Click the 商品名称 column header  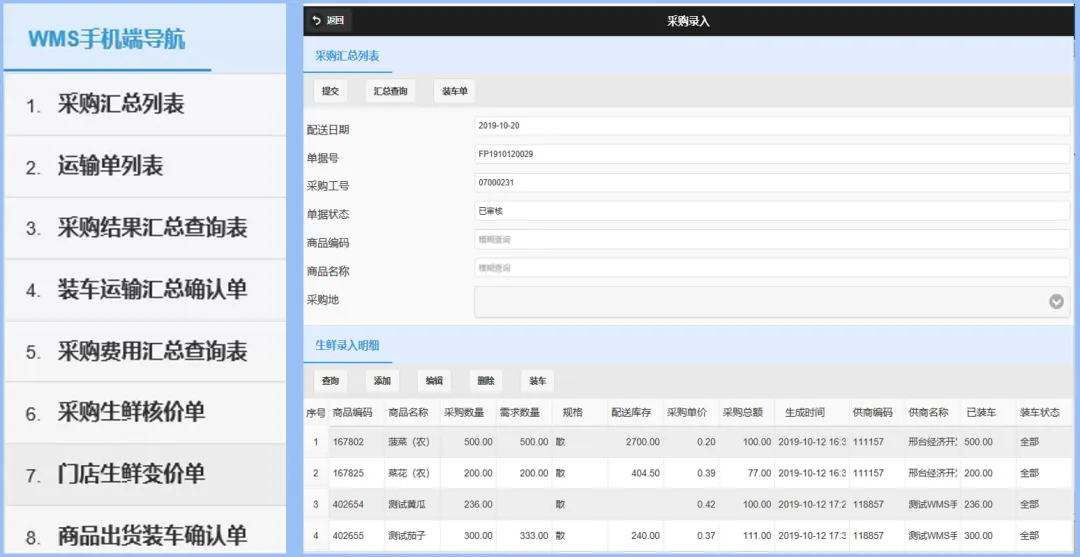(408, 412)
